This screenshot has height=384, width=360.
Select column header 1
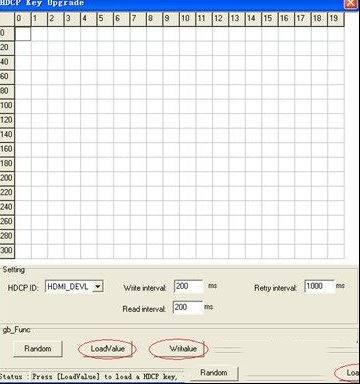tap(39, 19)
